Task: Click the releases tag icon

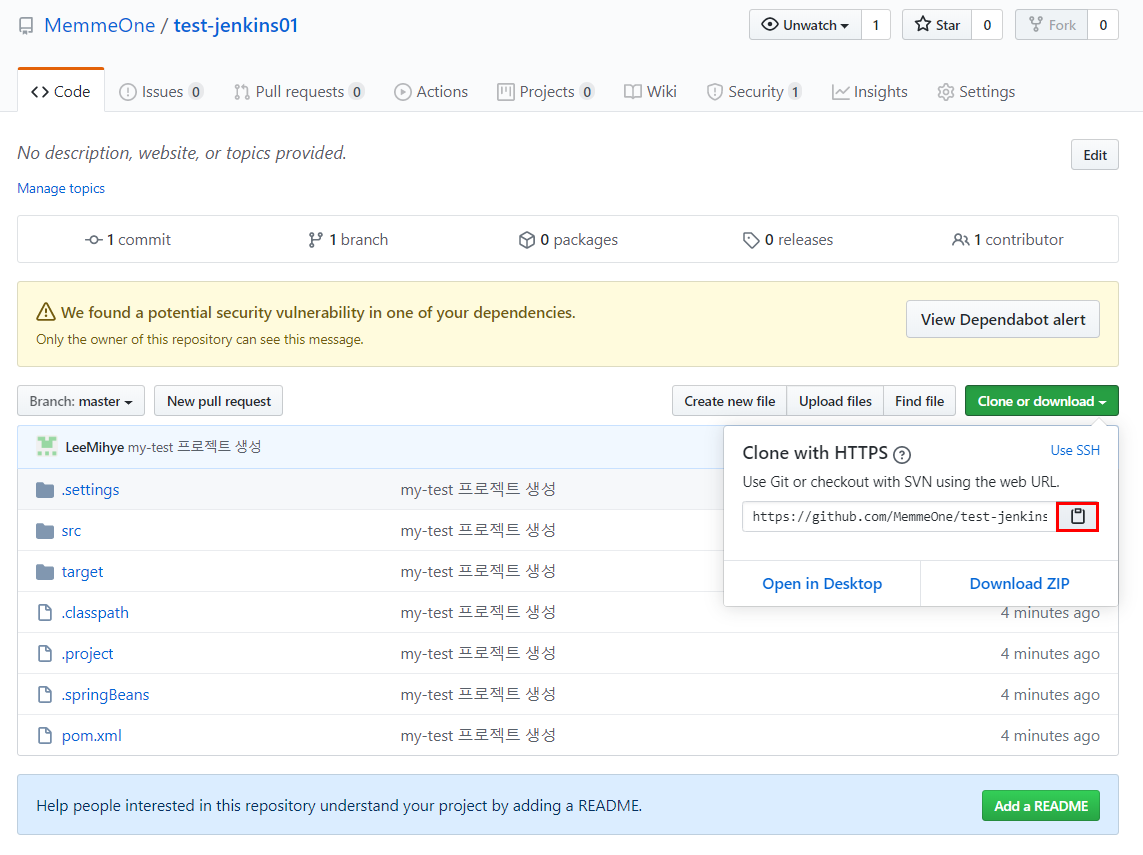Action: (x=751, y=240)
